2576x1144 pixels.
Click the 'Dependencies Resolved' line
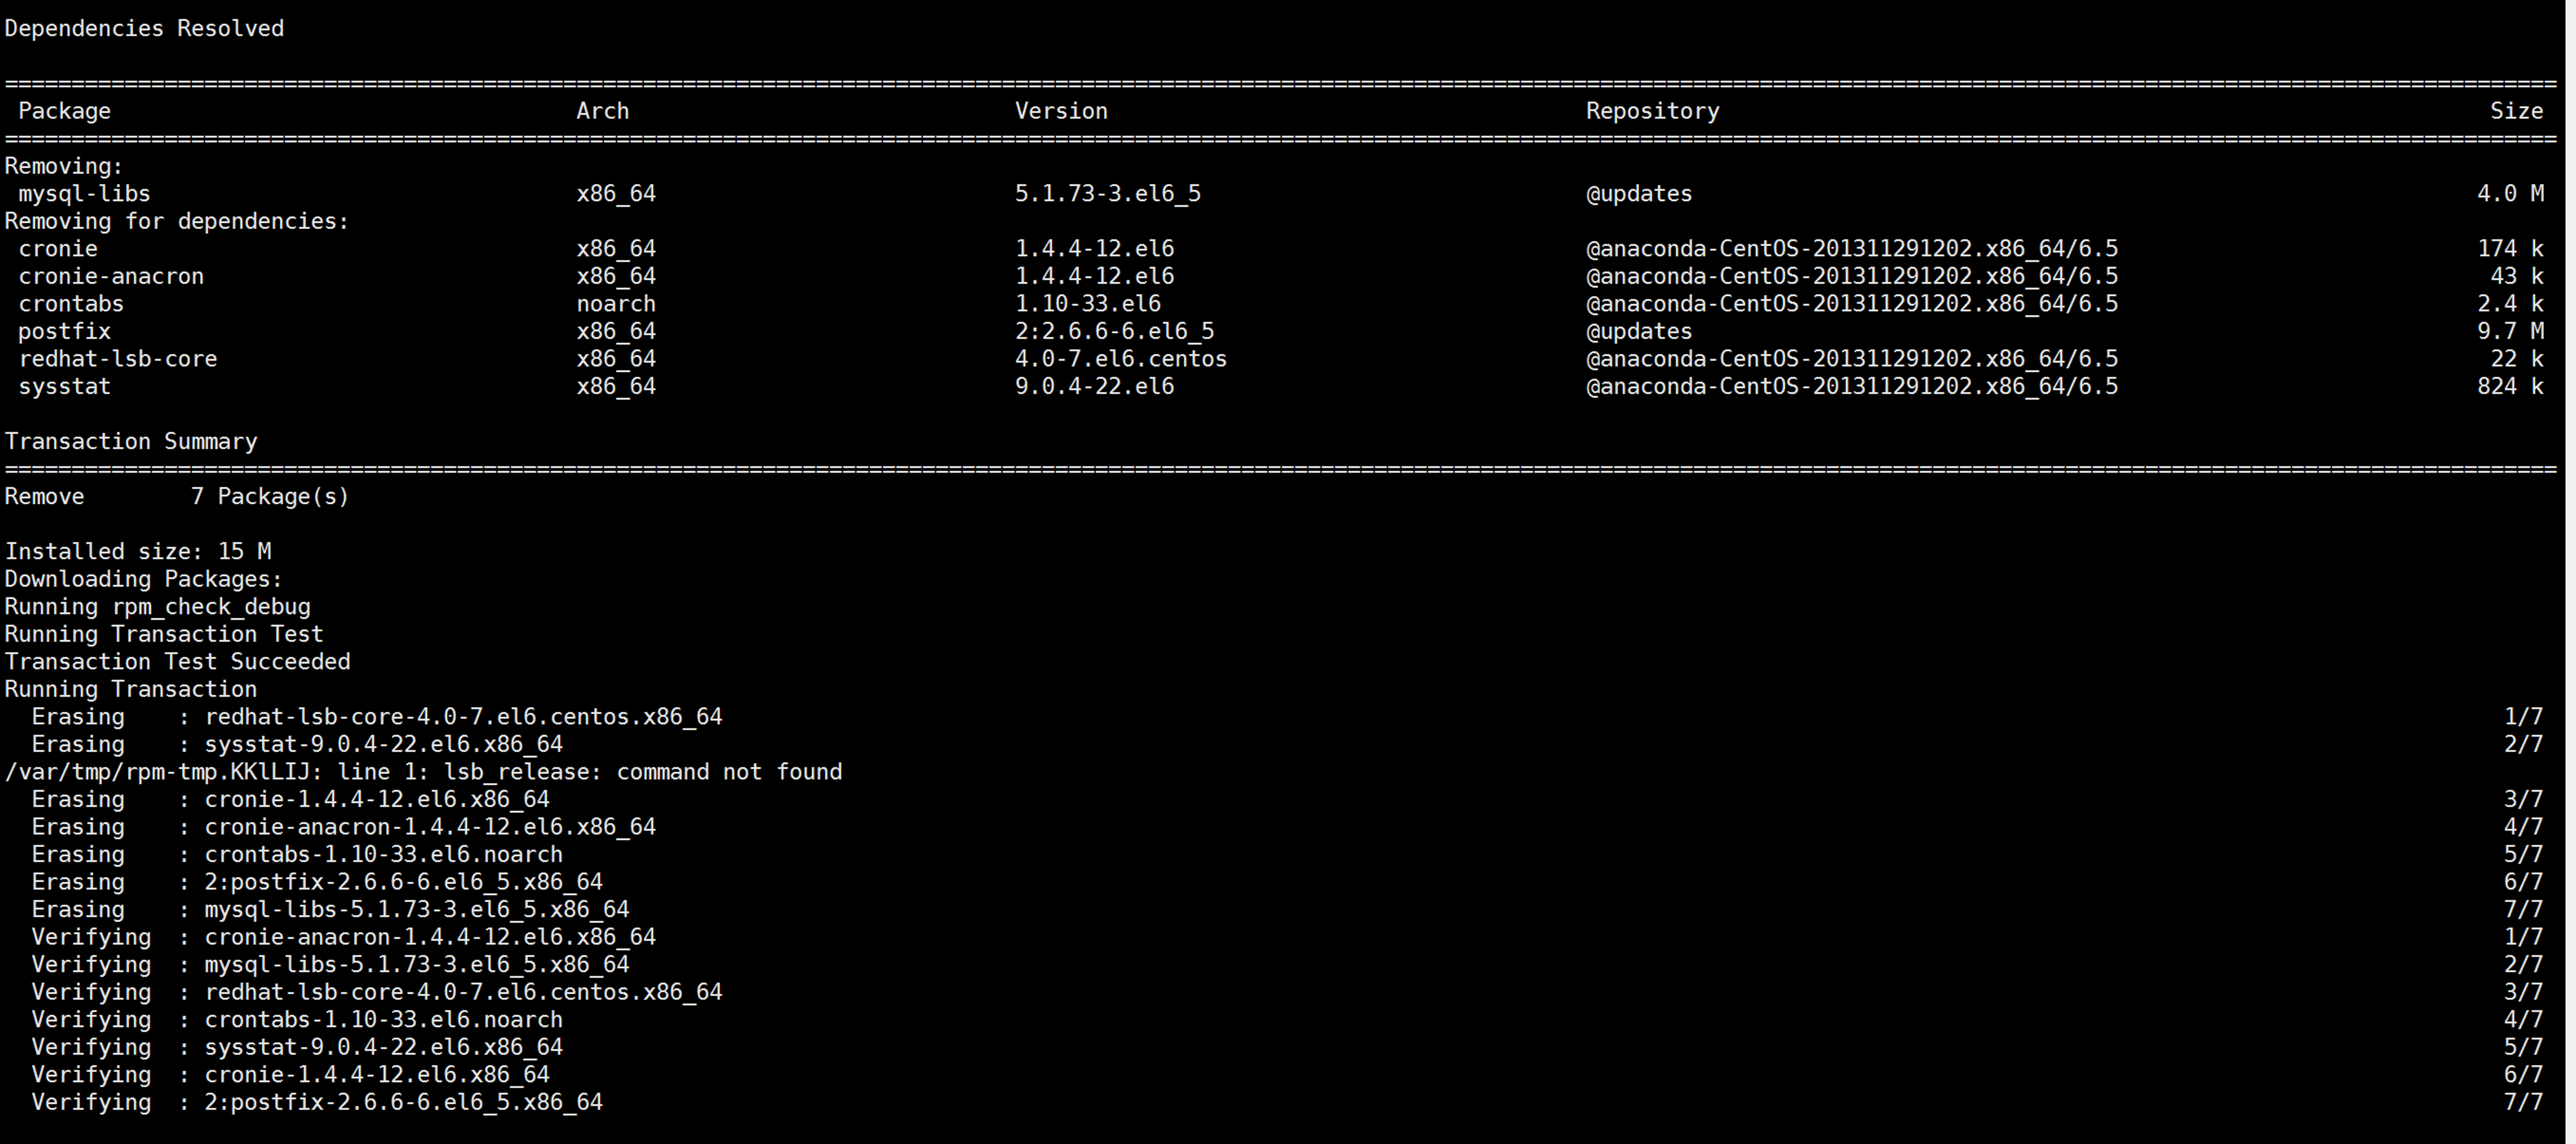coord(144,28)
